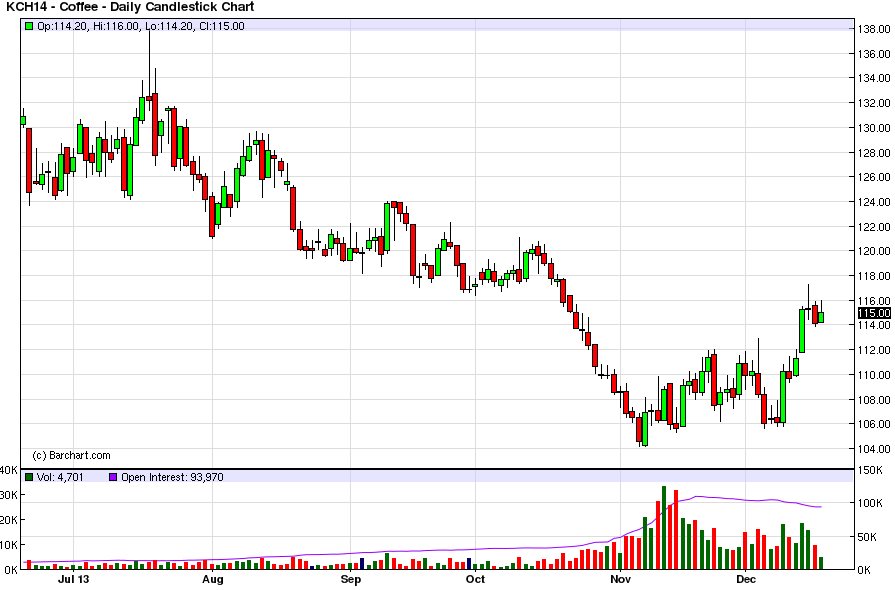Click the Oct date axis label
This screenshot has width=895, height=590.
tap(475, 580)
